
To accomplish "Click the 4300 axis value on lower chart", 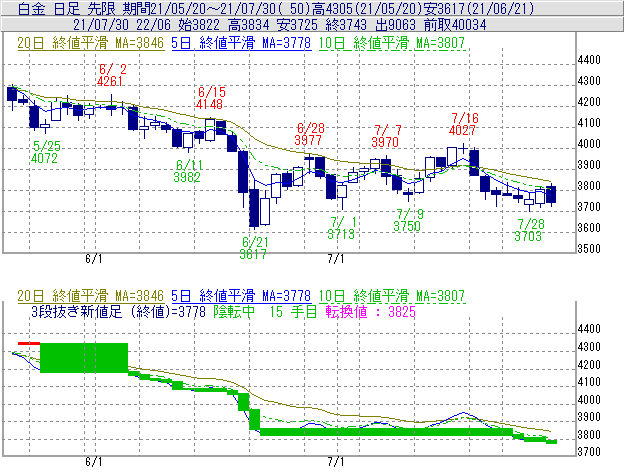I will coord(589,347).
